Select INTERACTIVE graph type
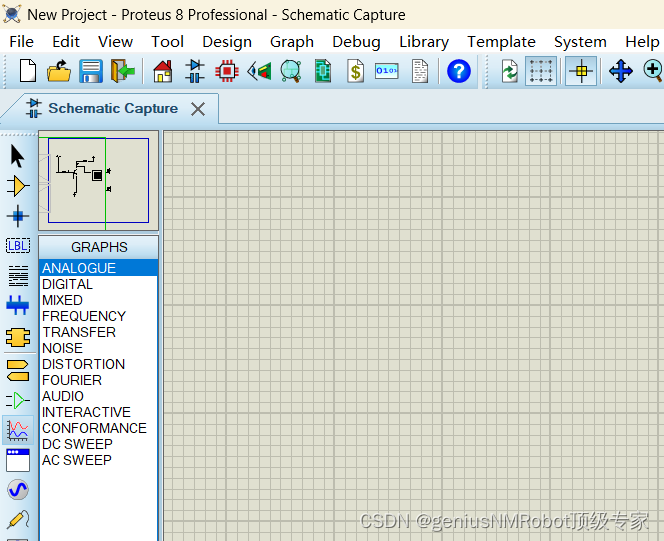This screenshot has width=664, height=541. coord(99,412)
